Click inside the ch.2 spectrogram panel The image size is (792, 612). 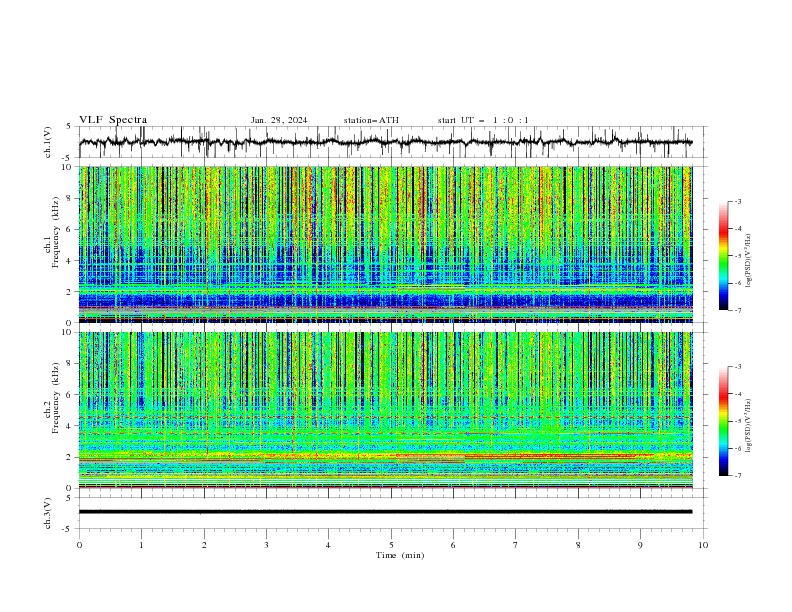(385, 410)
